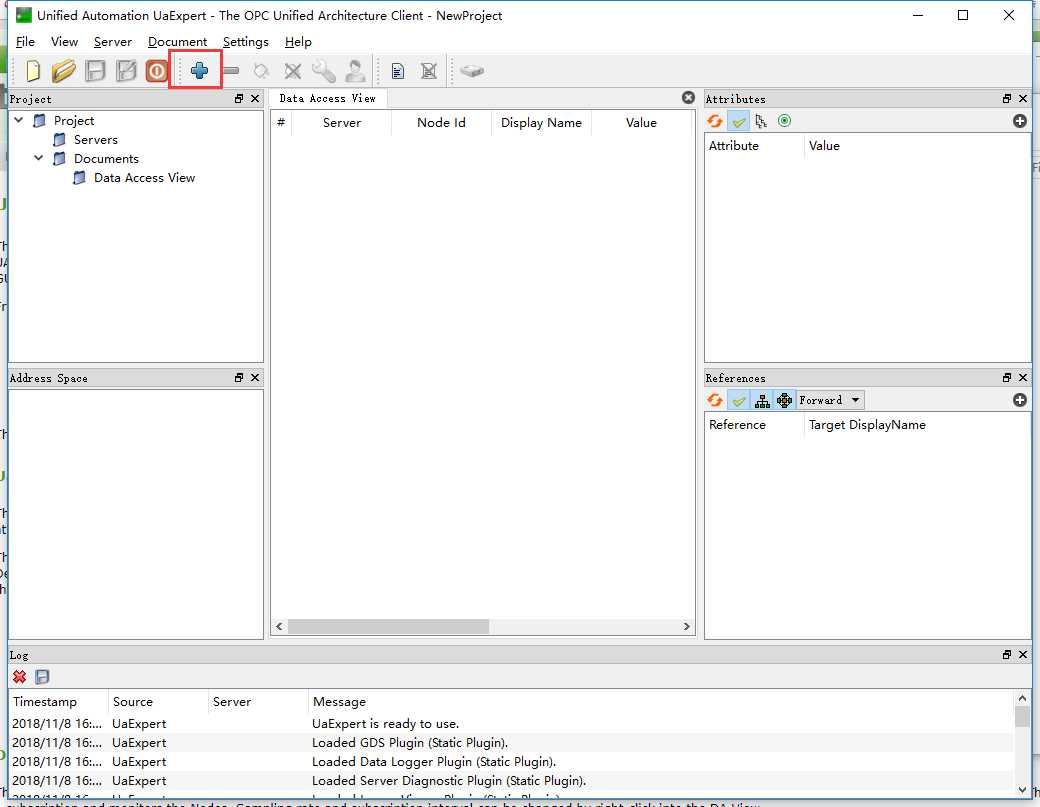Select the Documents folder in the tree
The image size is (1040, 807).
pyautogui.click(x=106, y=158)
